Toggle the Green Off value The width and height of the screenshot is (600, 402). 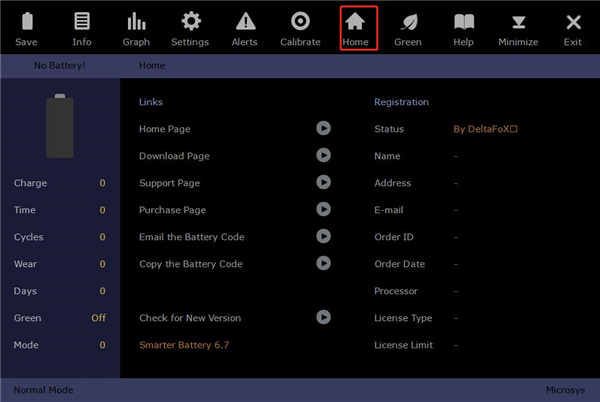point(98,318)
